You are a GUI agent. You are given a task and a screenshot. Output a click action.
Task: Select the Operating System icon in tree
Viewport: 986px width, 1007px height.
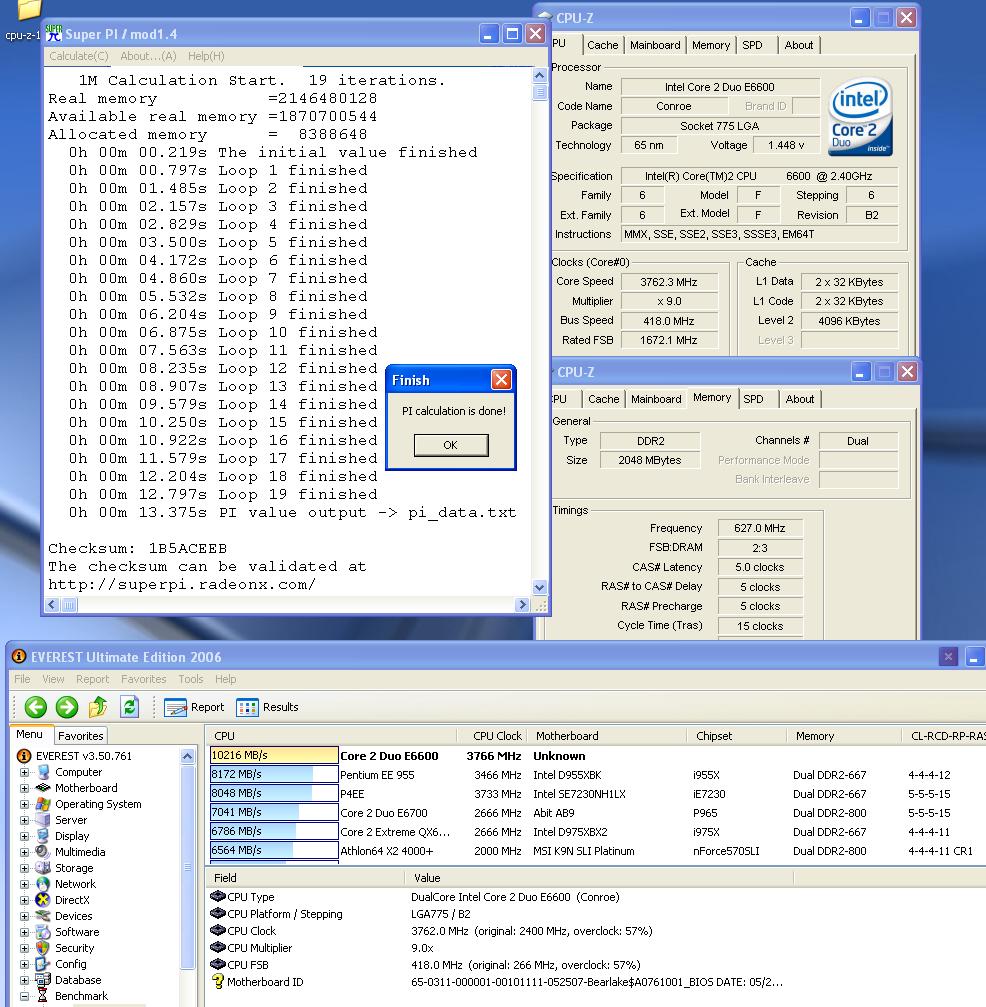click(x=43, y=804)
